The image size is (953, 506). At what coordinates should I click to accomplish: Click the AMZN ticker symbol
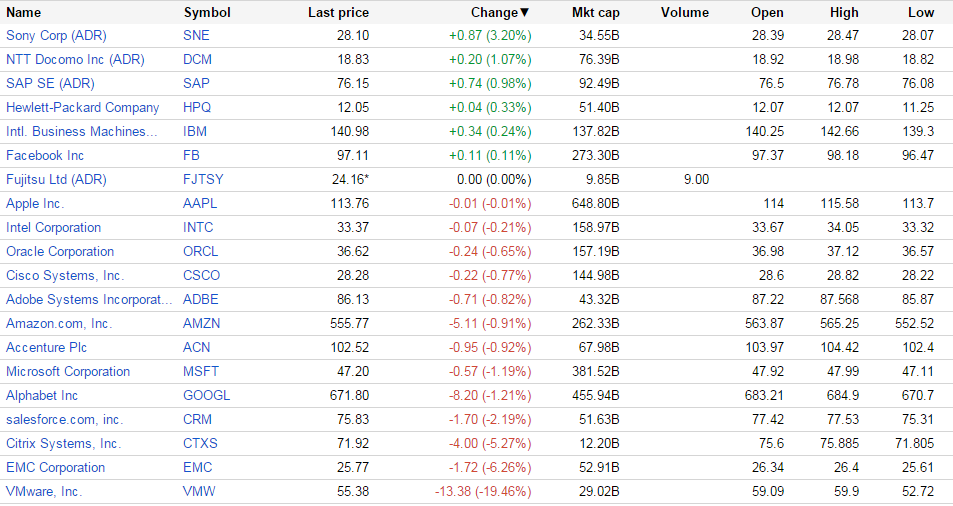click(202, 323)
